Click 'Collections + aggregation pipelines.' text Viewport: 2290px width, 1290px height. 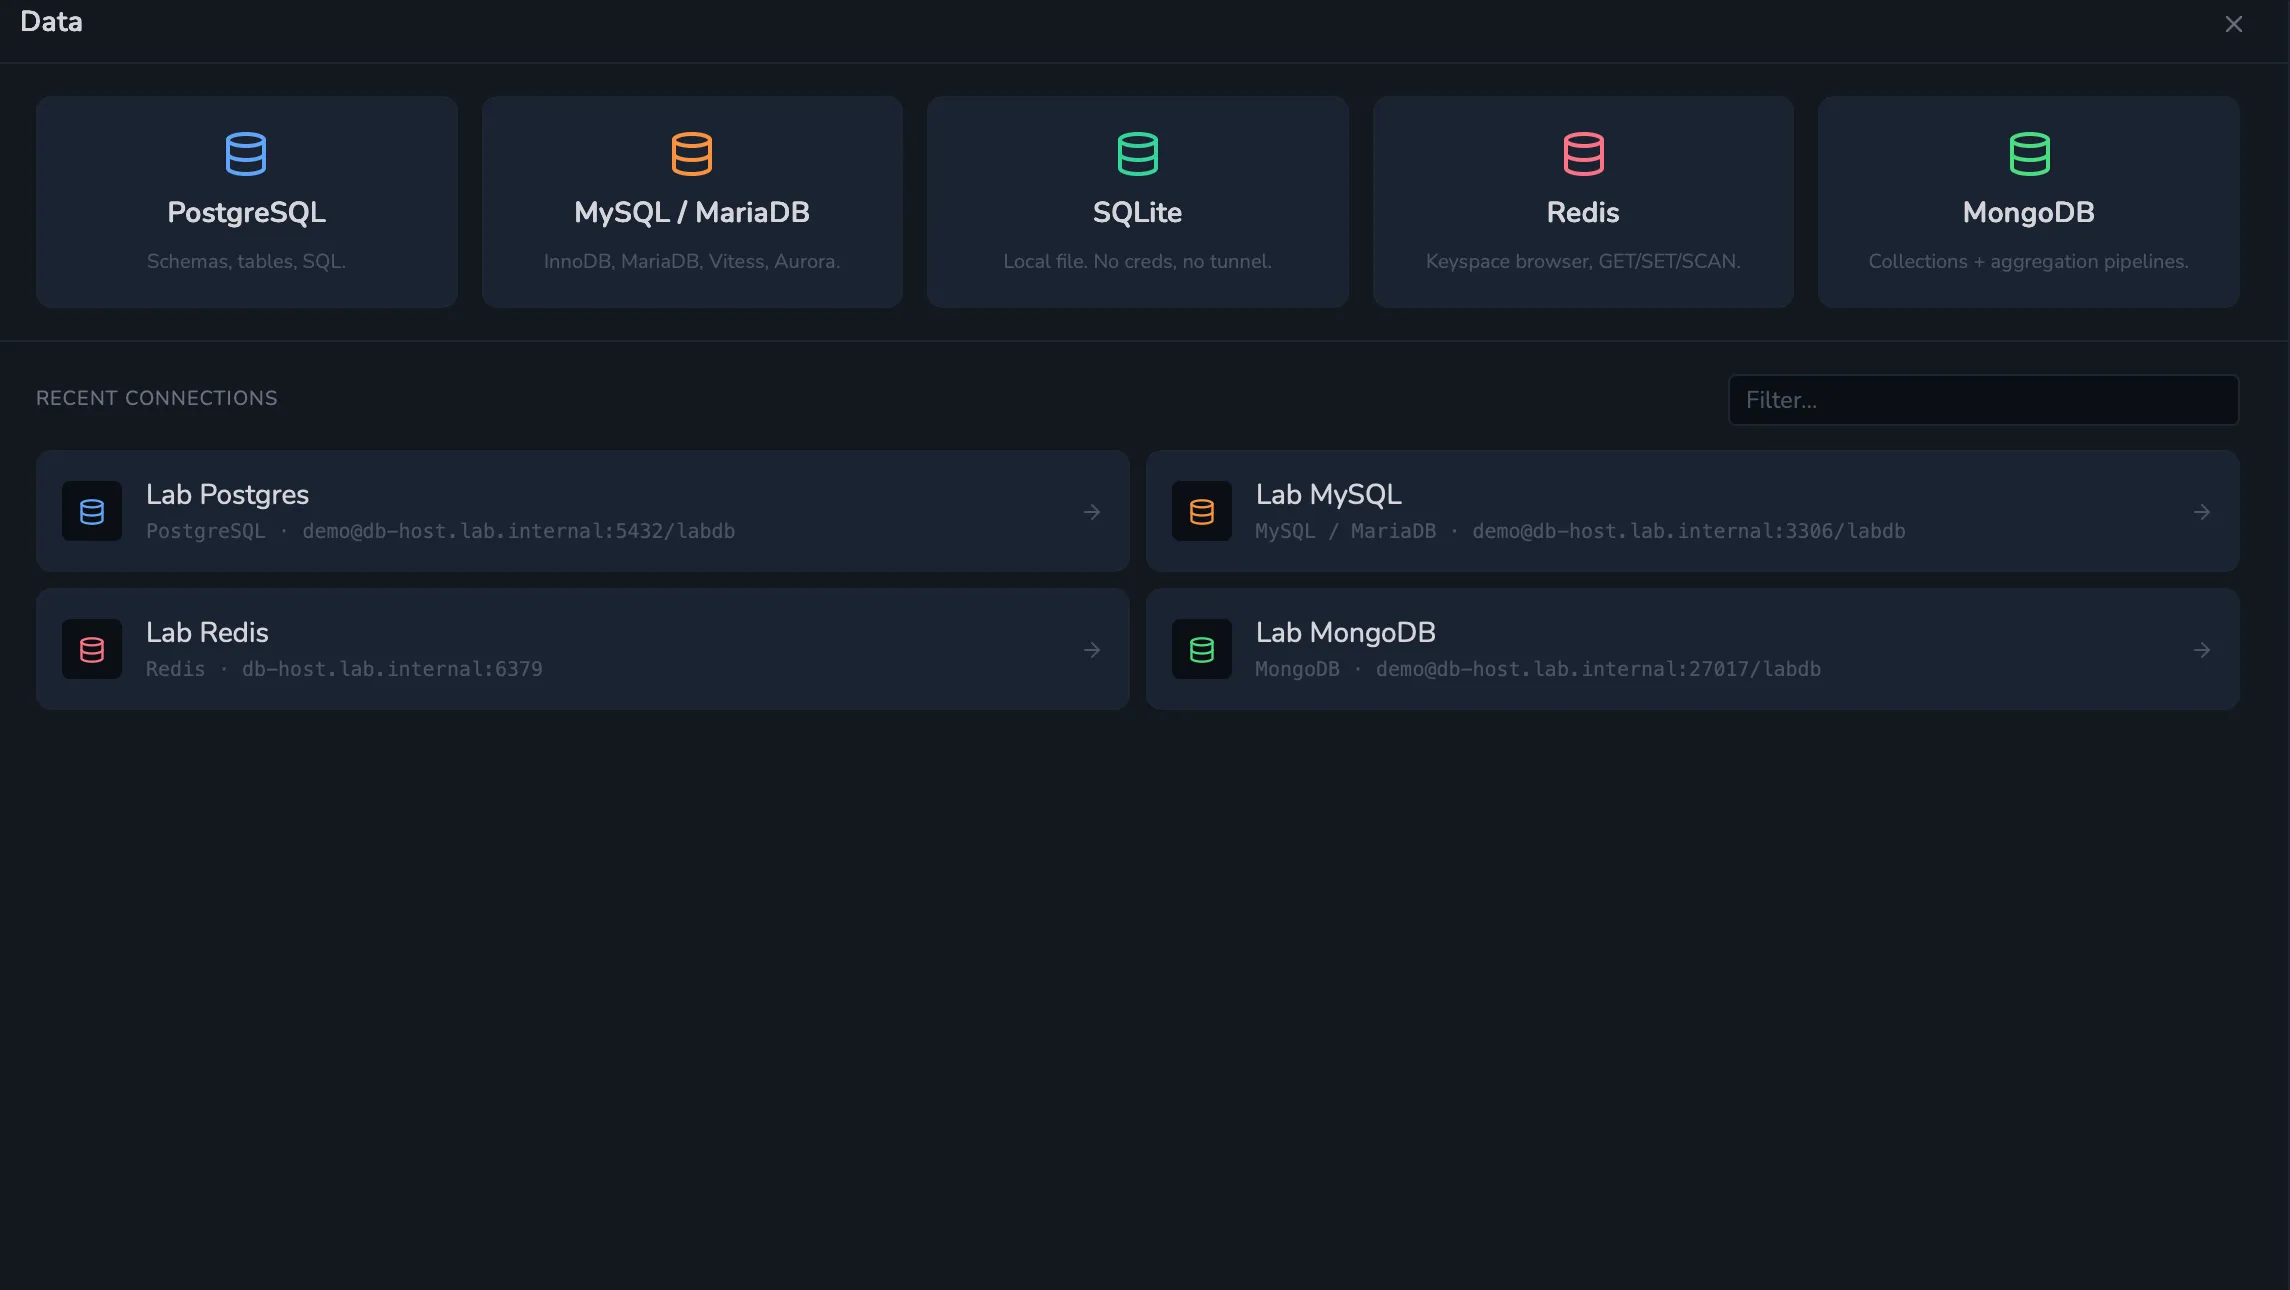[2029, 261]
